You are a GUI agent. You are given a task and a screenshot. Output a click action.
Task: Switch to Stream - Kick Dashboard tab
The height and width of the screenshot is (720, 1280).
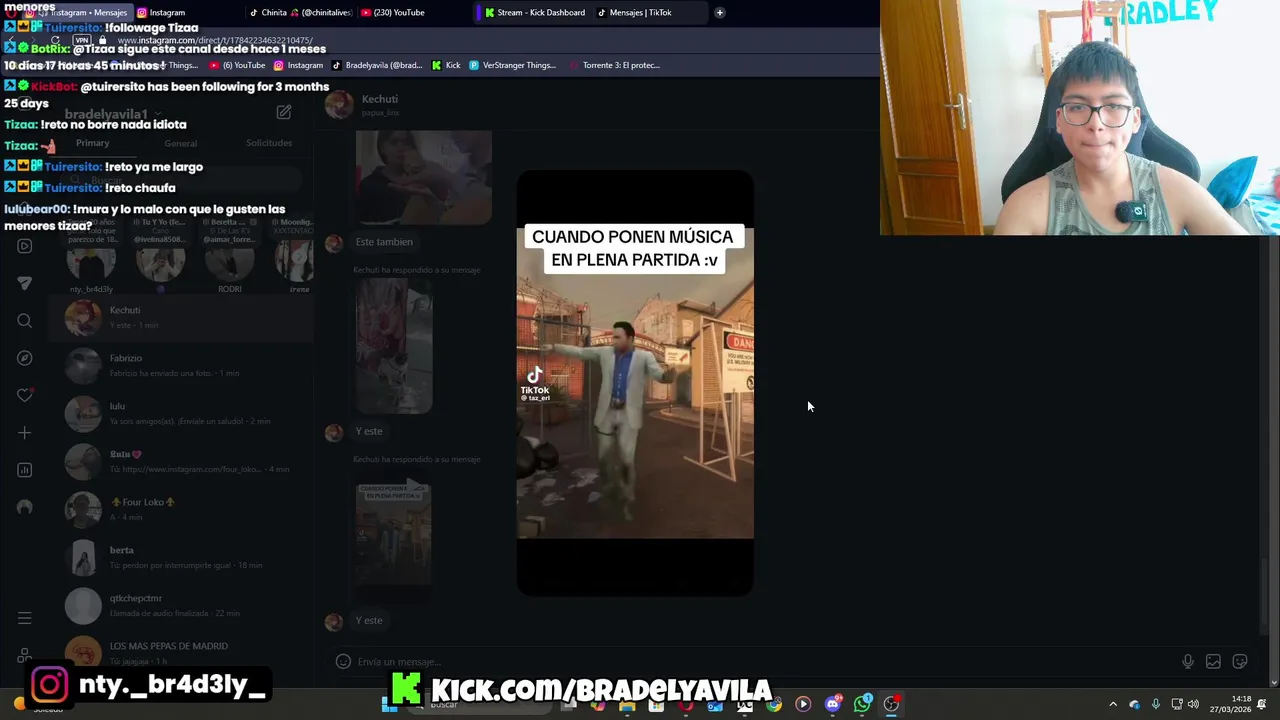(535, 12)
